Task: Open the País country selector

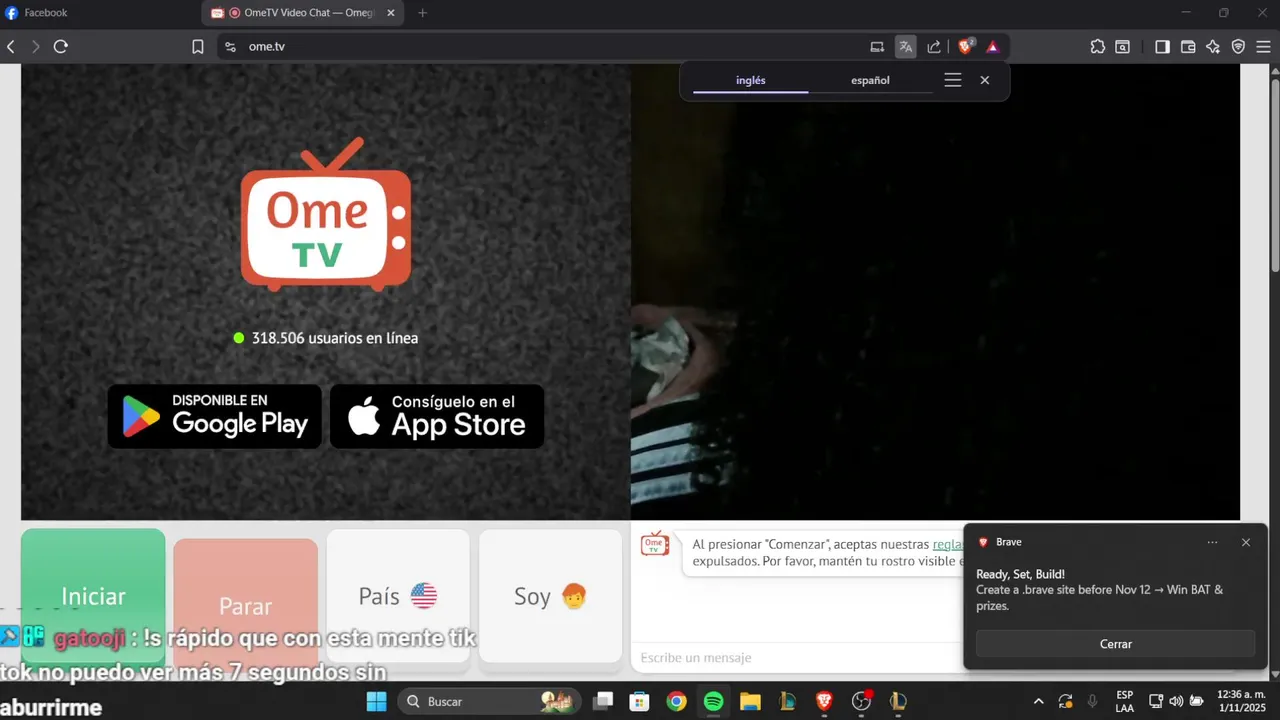Action: click(398, 596)
